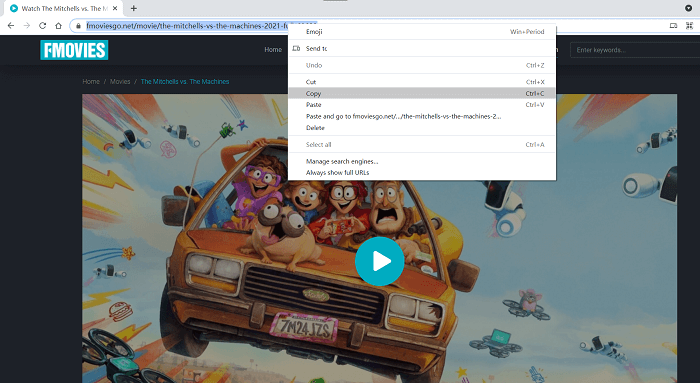Click the Enter keywords search field
The image size is (700, 383).
click(x=635, y=50)
